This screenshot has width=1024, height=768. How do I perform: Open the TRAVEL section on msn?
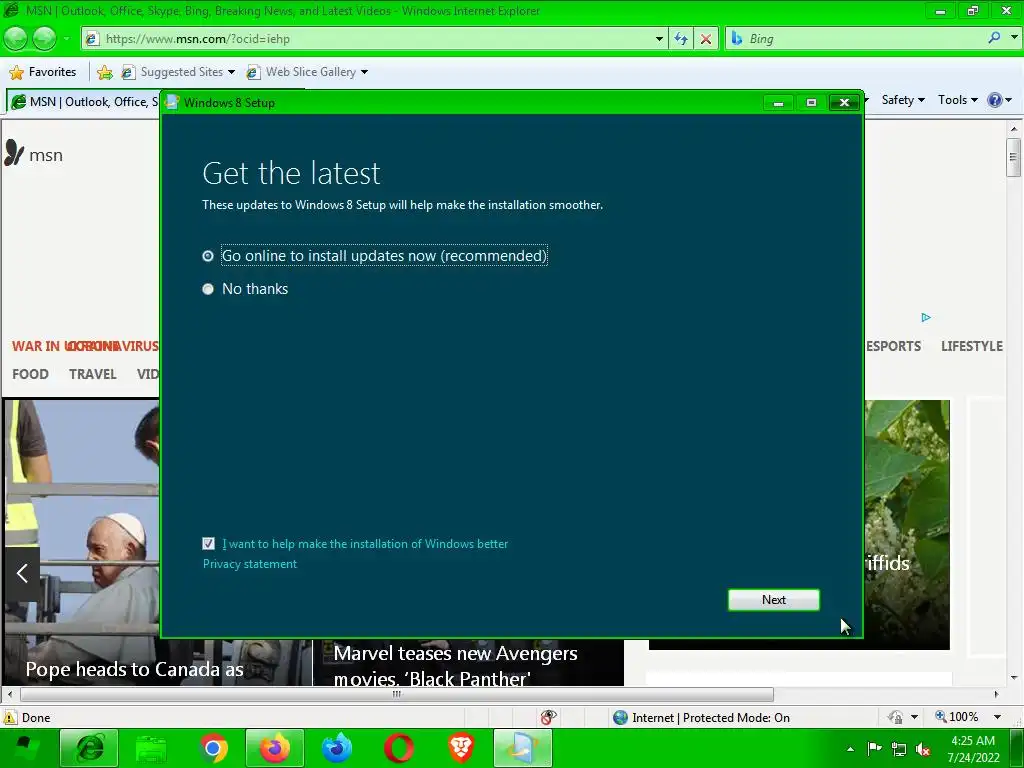(x=93, y=374)
